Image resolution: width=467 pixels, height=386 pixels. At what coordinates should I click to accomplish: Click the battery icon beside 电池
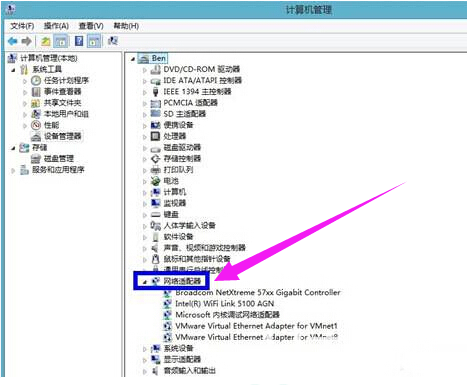coord(156,181)
